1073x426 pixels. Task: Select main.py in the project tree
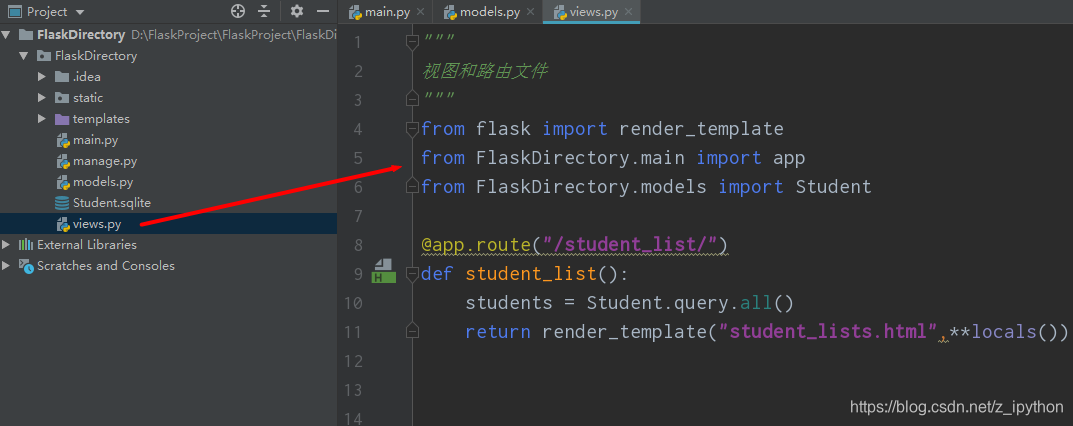[x=95, y=140]
